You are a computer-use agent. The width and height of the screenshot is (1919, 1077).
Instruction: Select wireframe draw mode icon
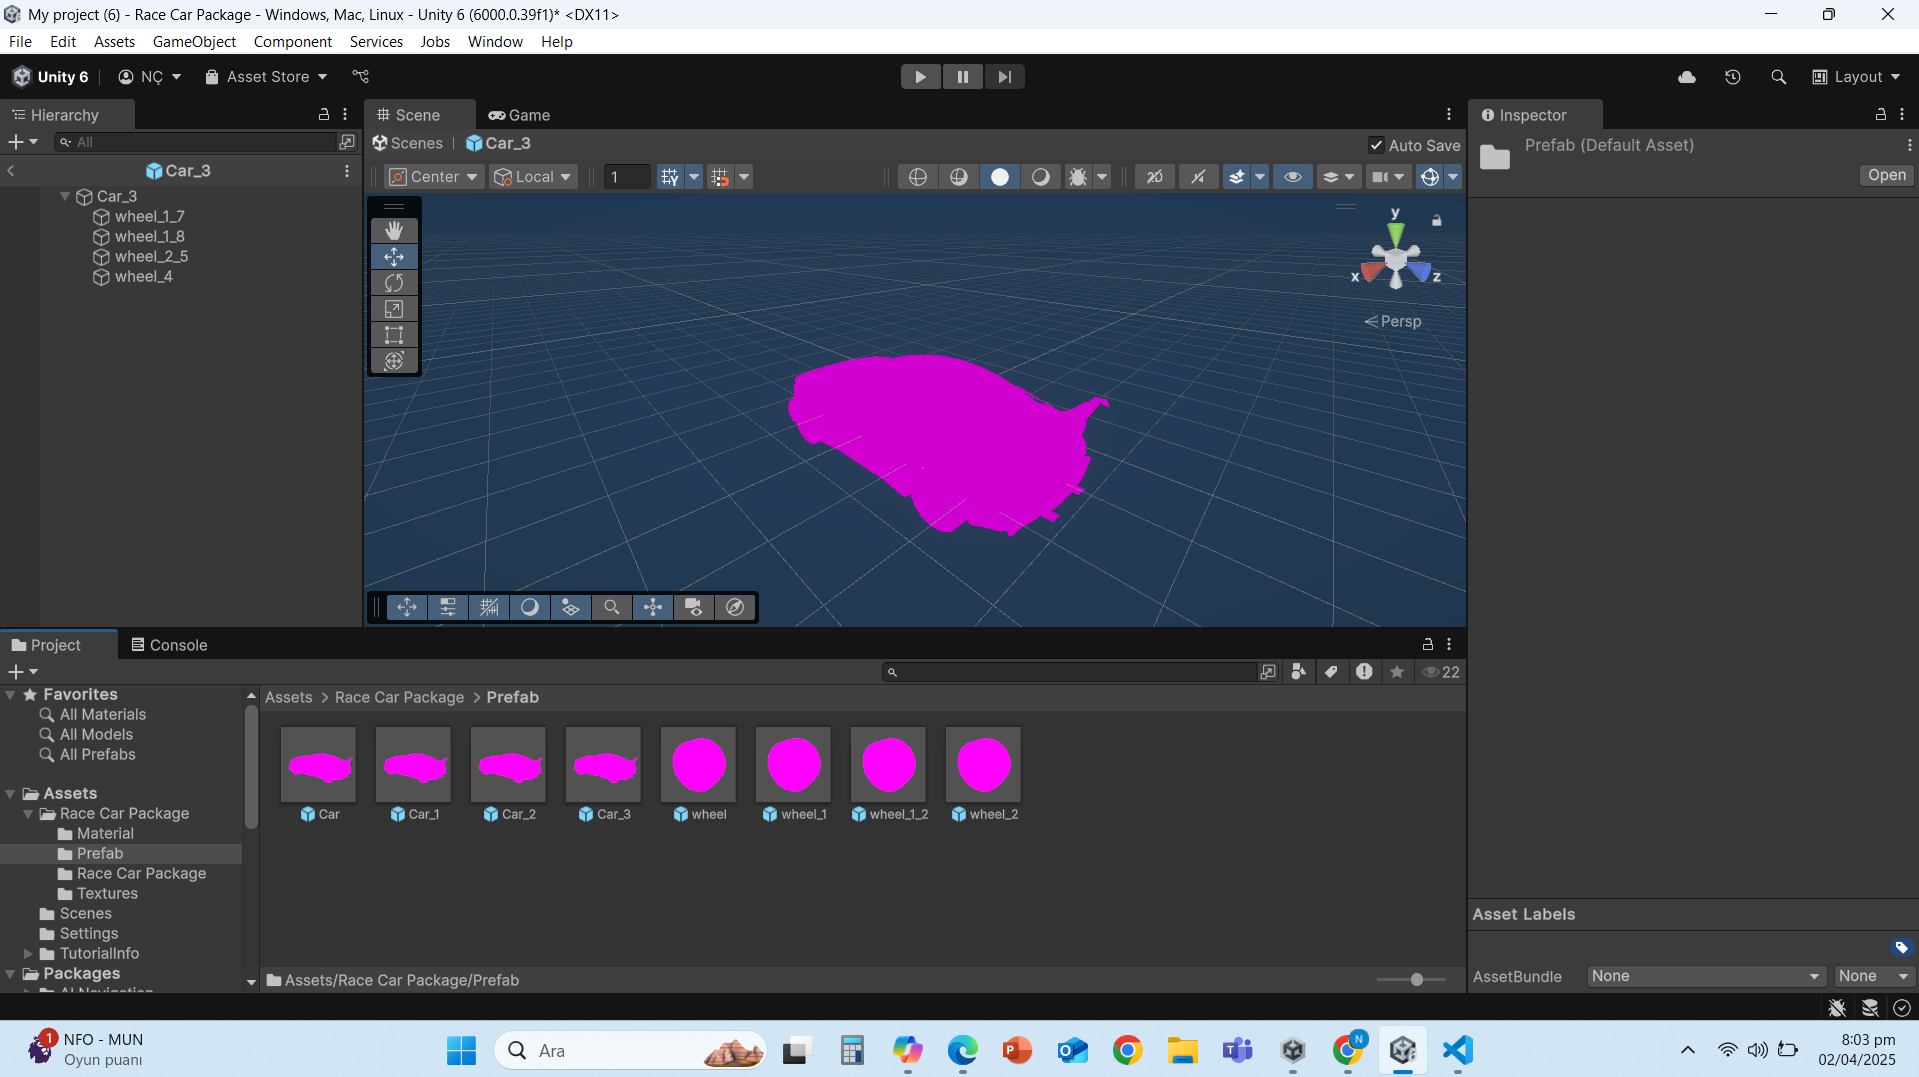(918, 177)
